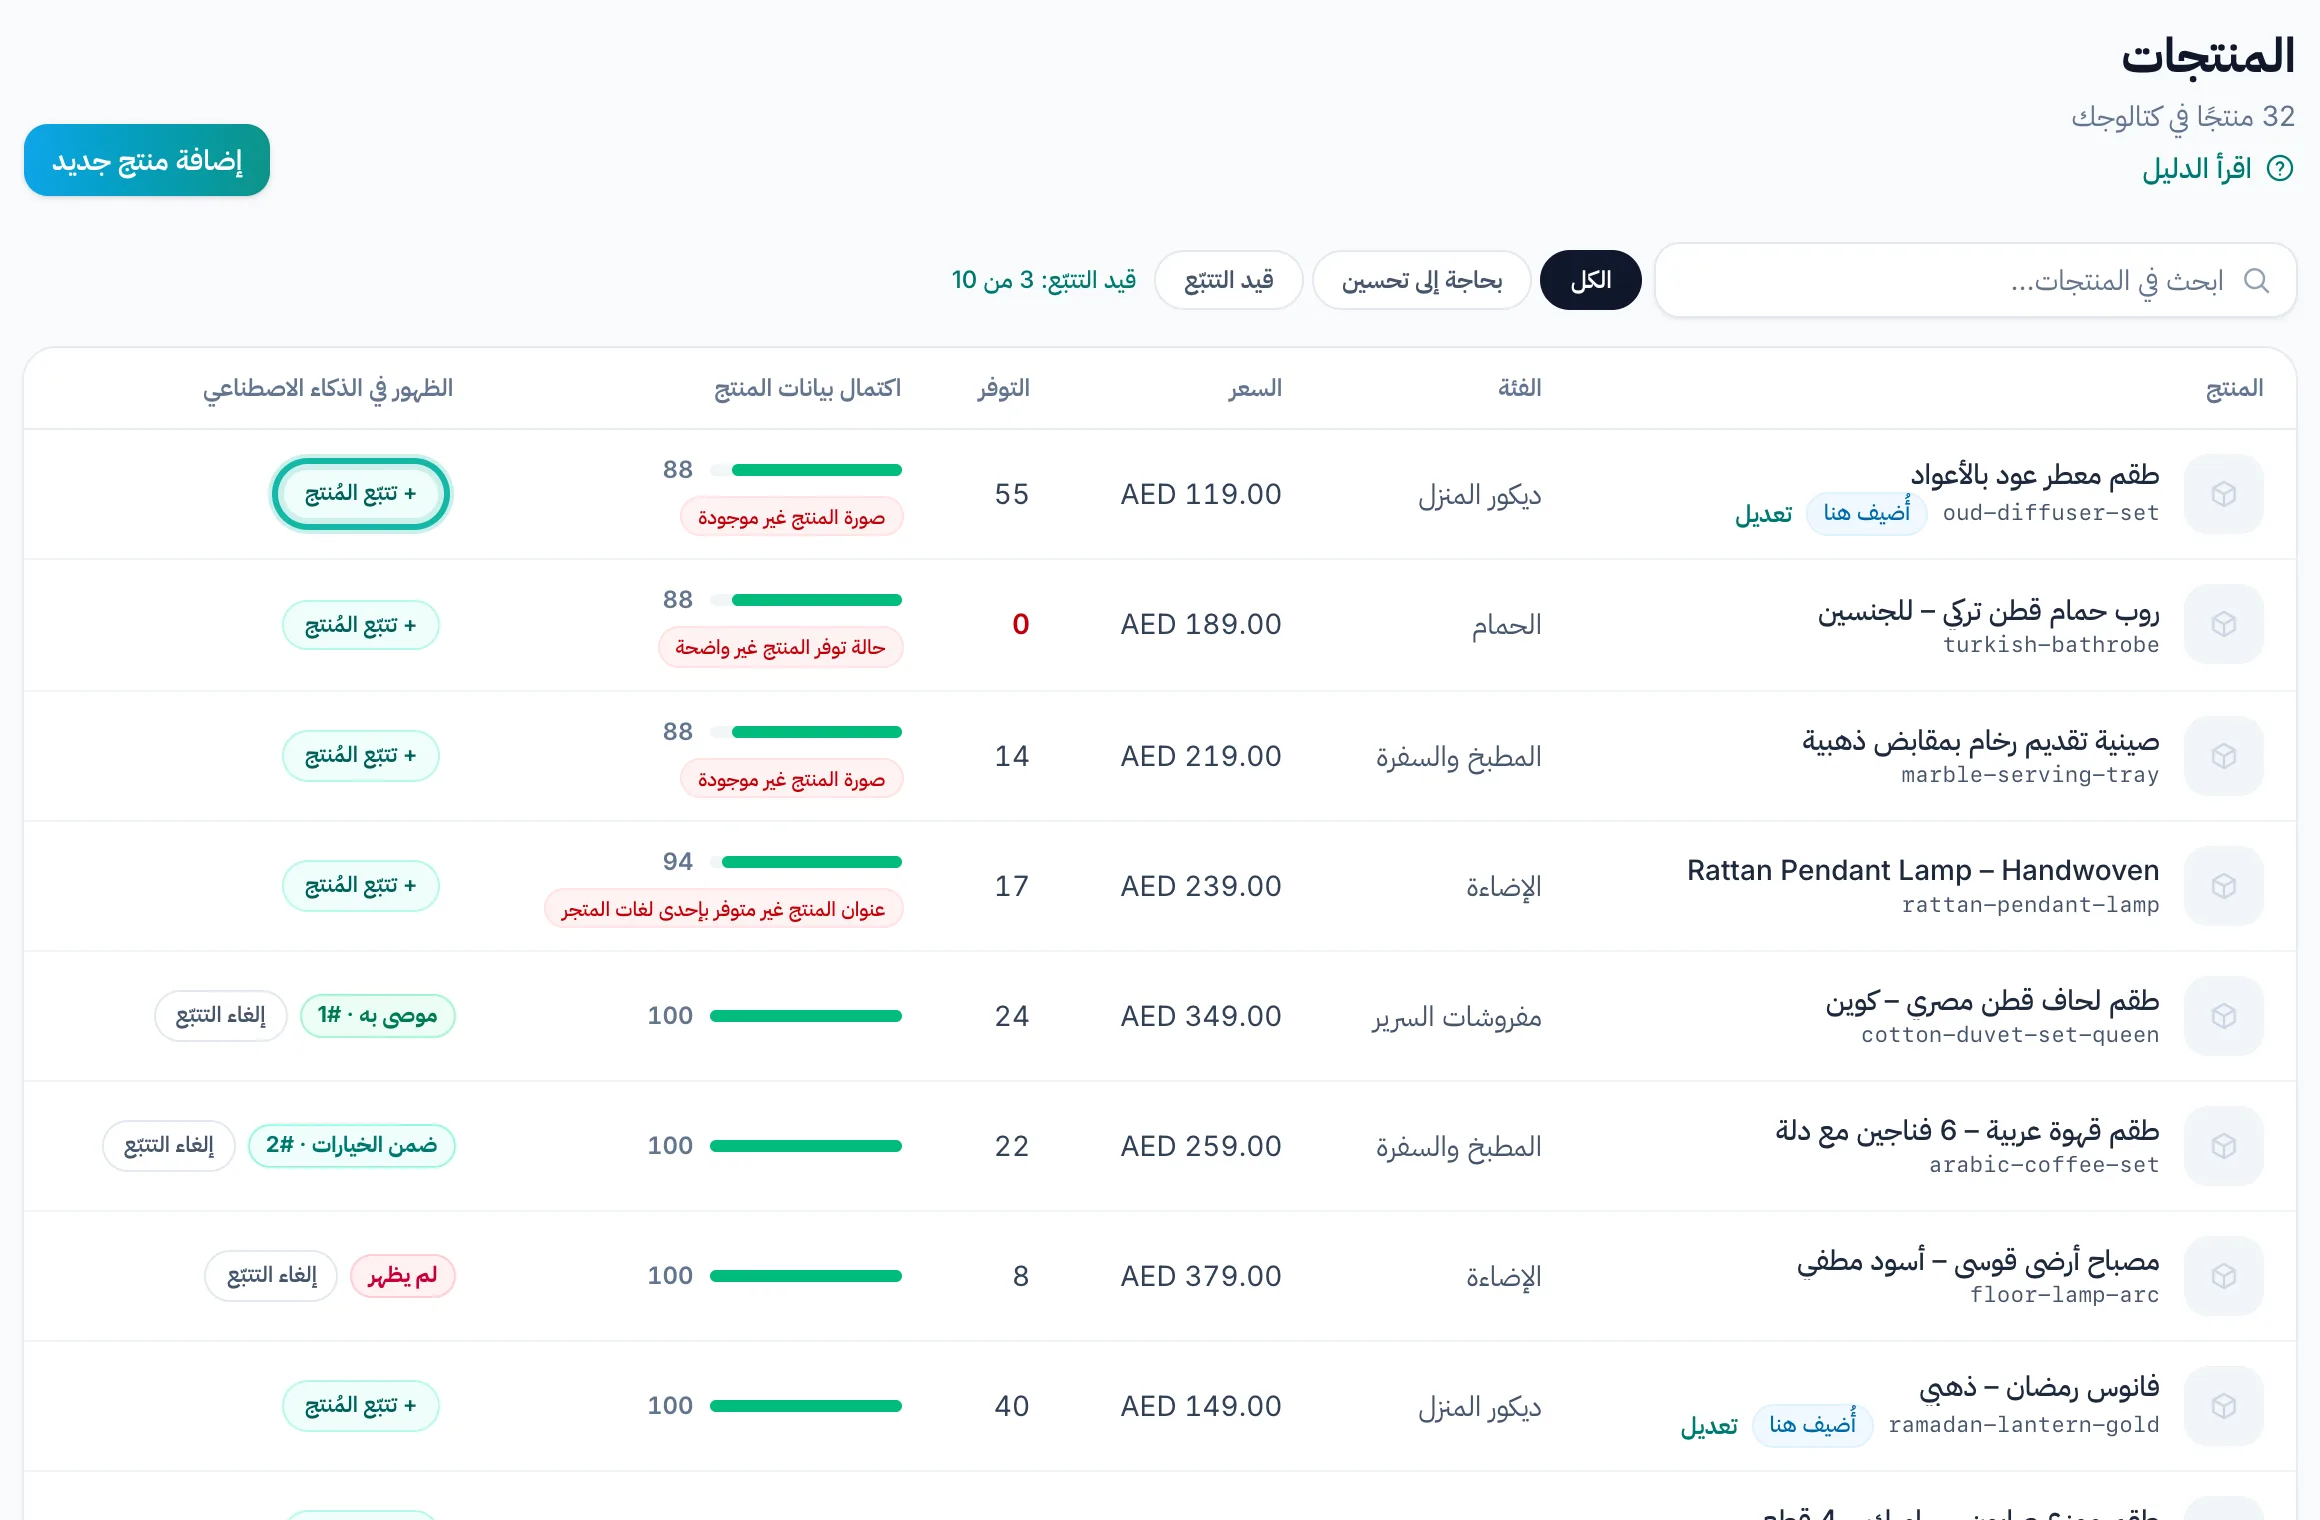
Task: Click the موصى به · #1 badge
Action: coord(377,1016)
